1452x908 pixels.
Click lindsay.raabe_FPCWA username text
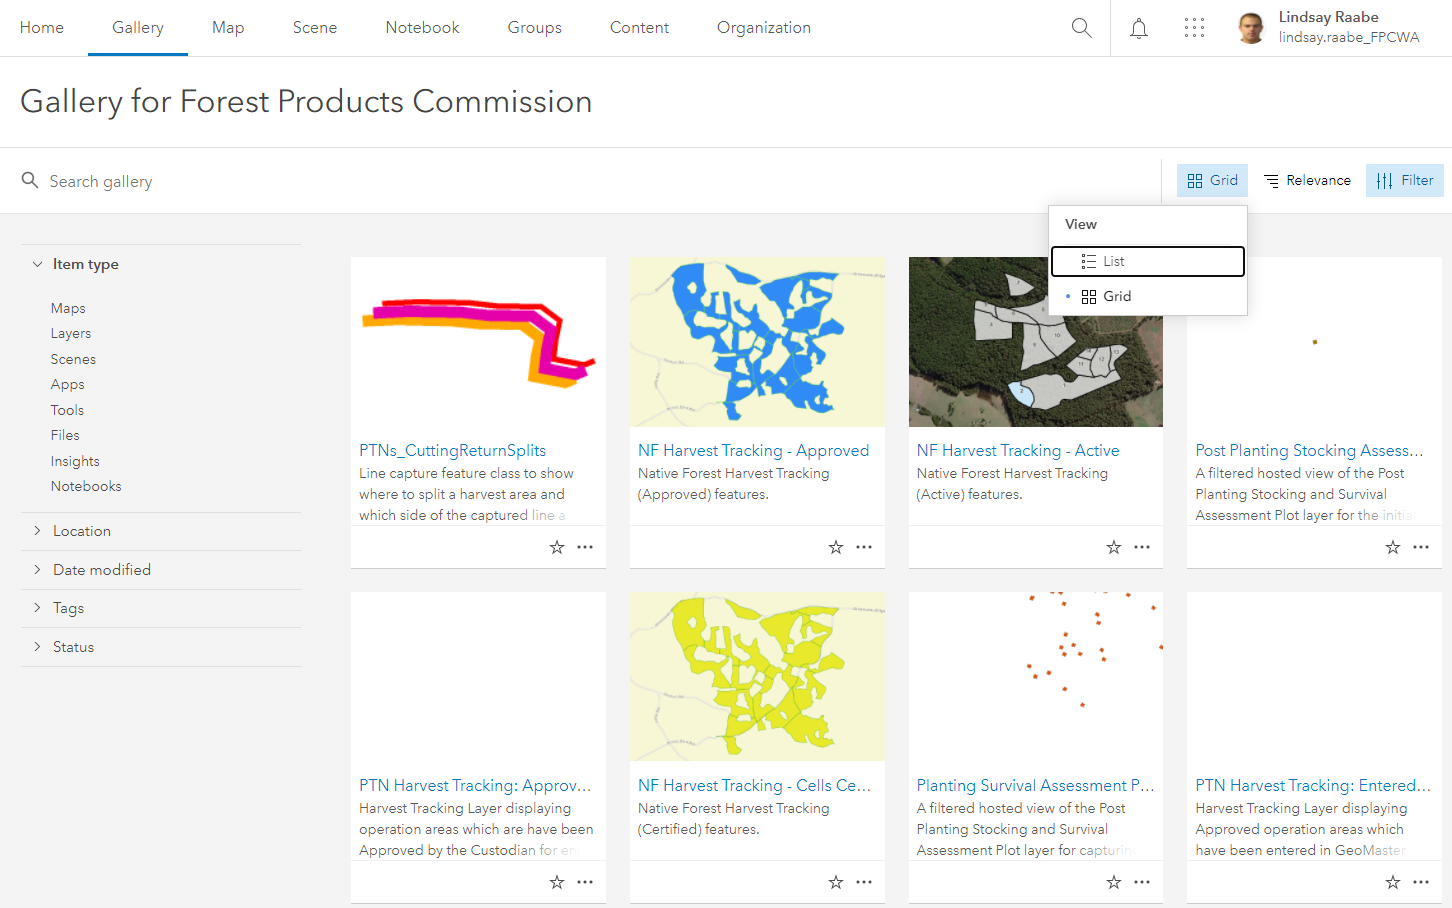(1349, 37)
